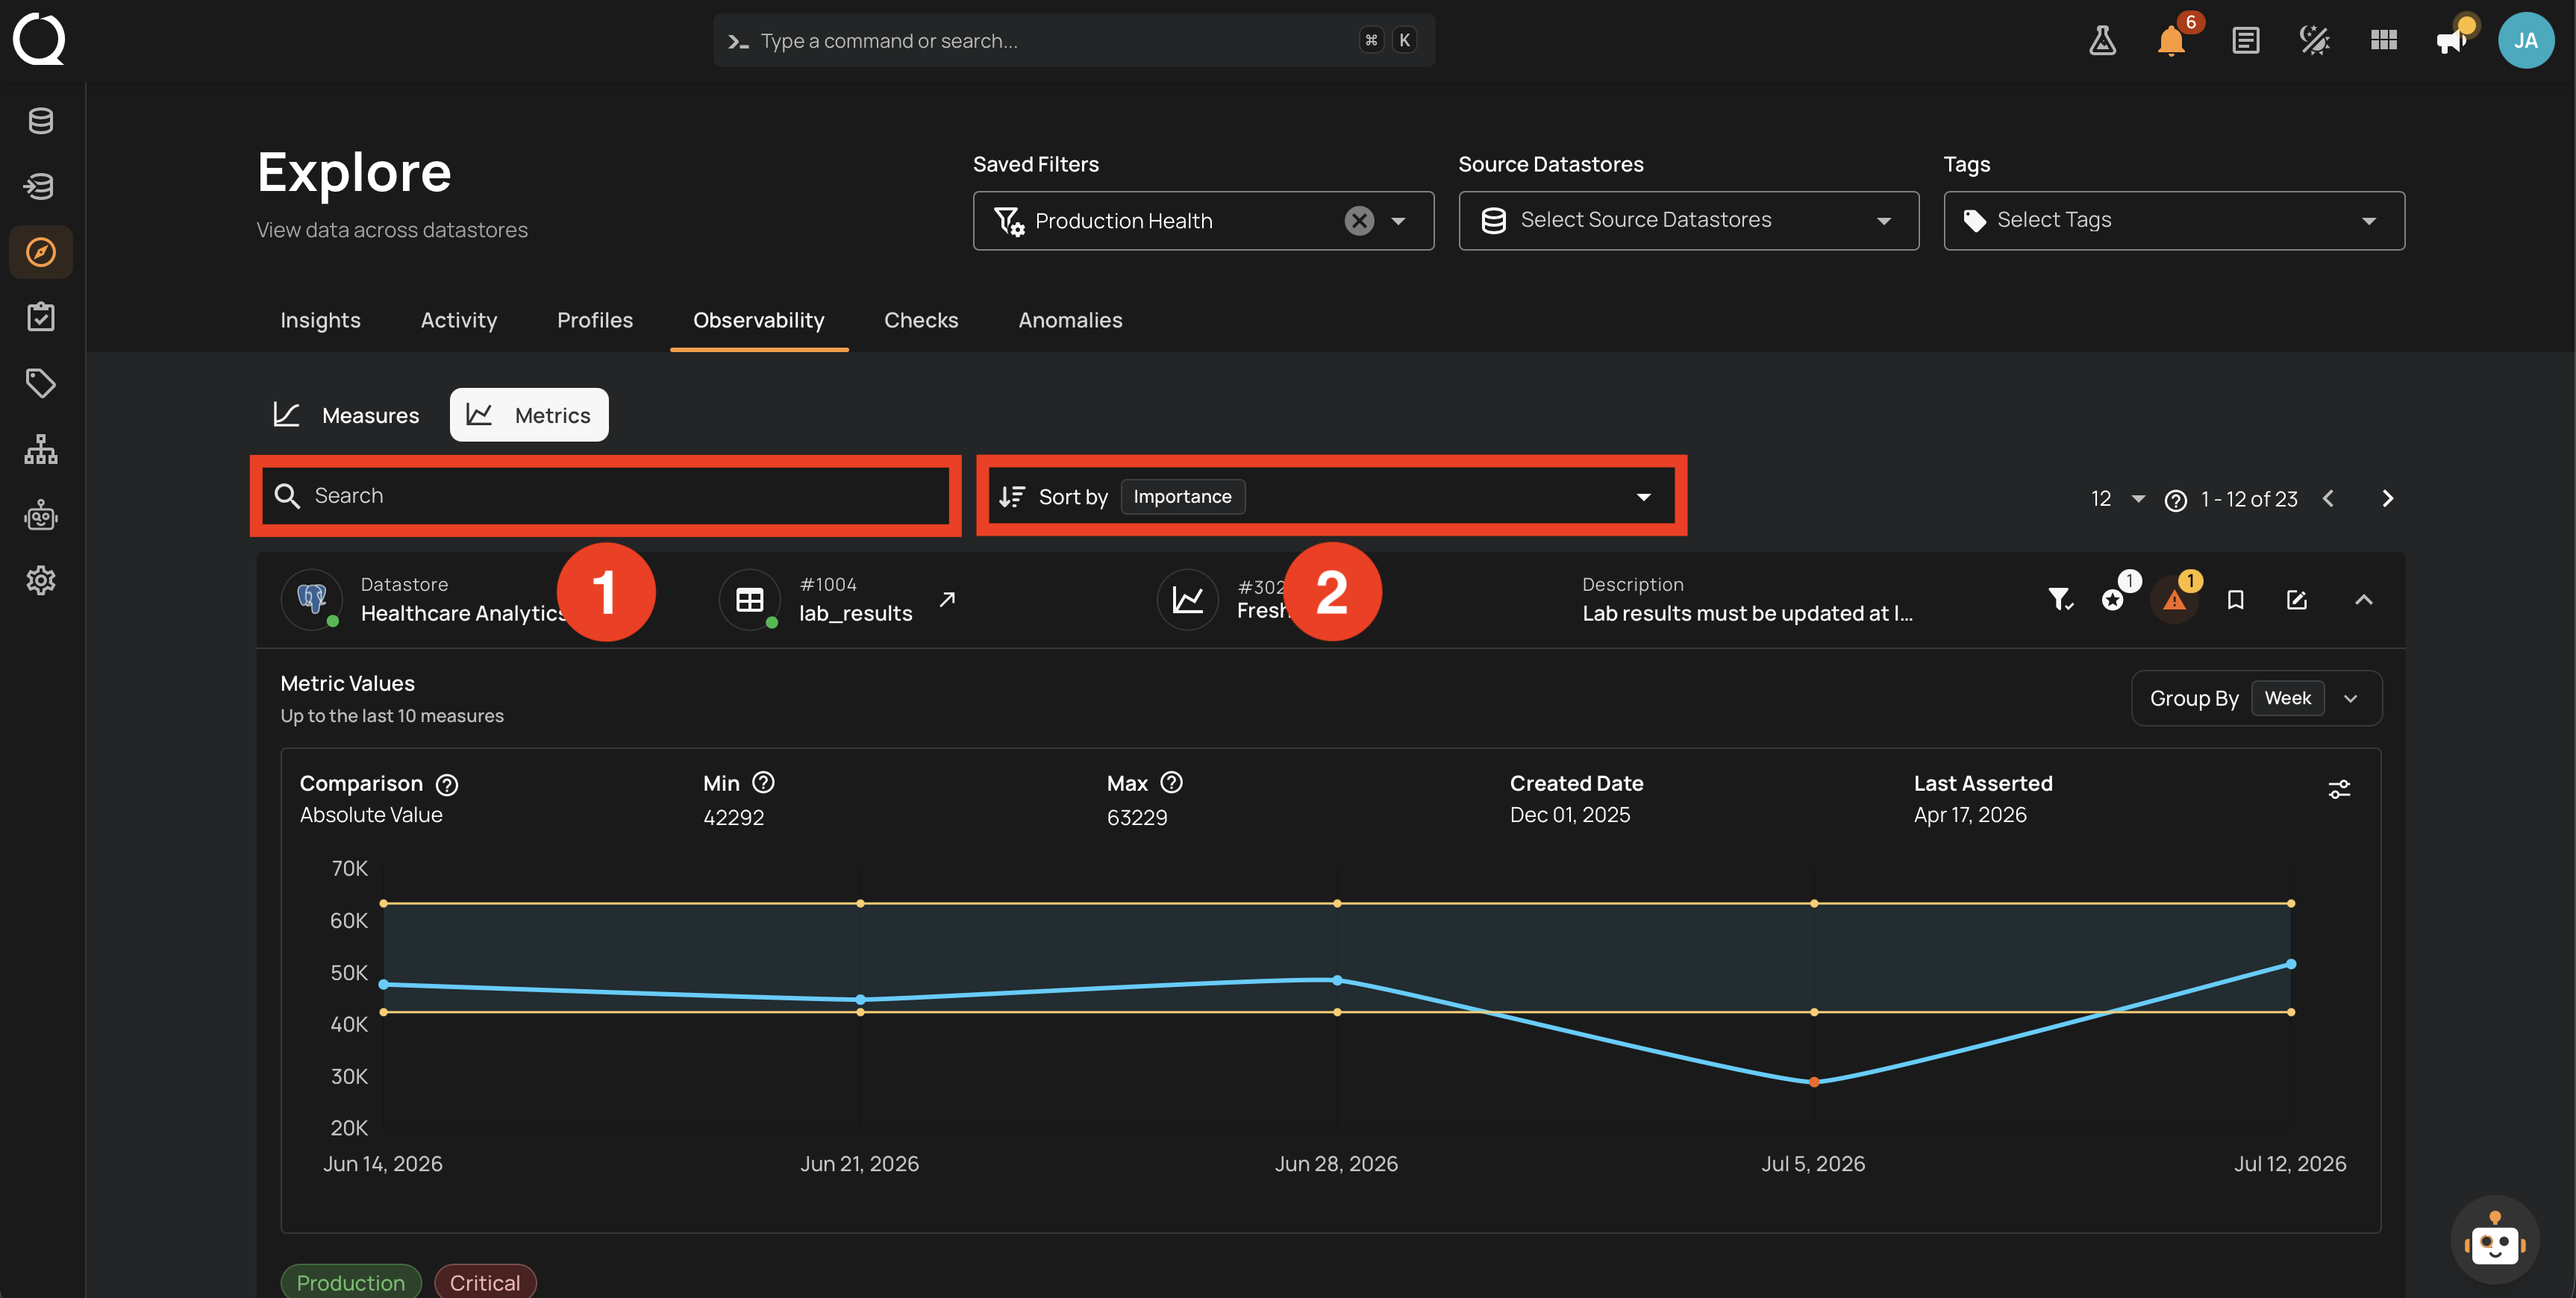This screenshot has height=1298, width=2576.
Task: Select the Observability tab
Action: coord(759,320)
